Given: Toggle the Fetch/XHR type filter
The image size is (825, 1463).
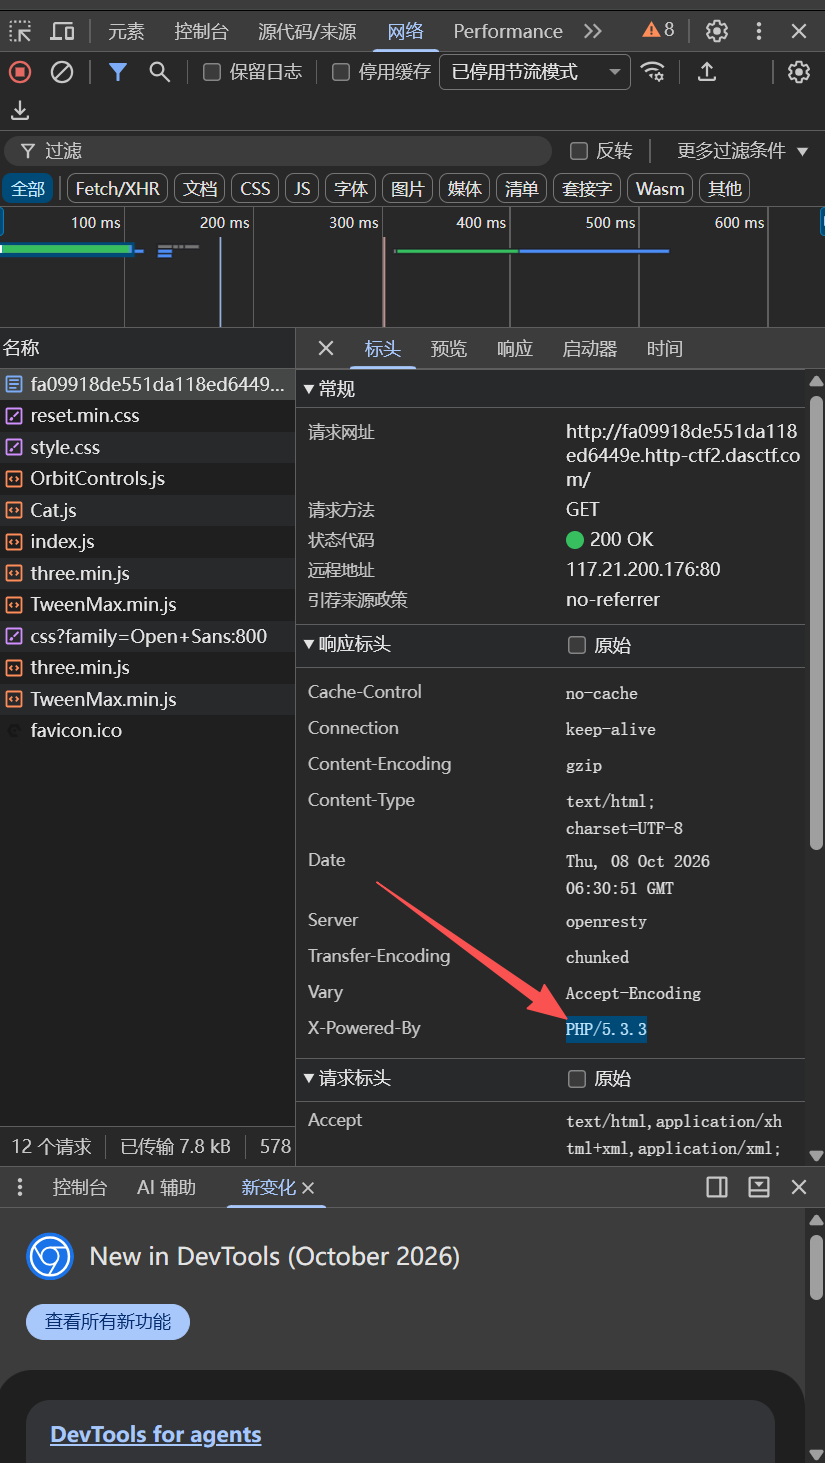Looking at the screenshot, I should coord(118,189).
